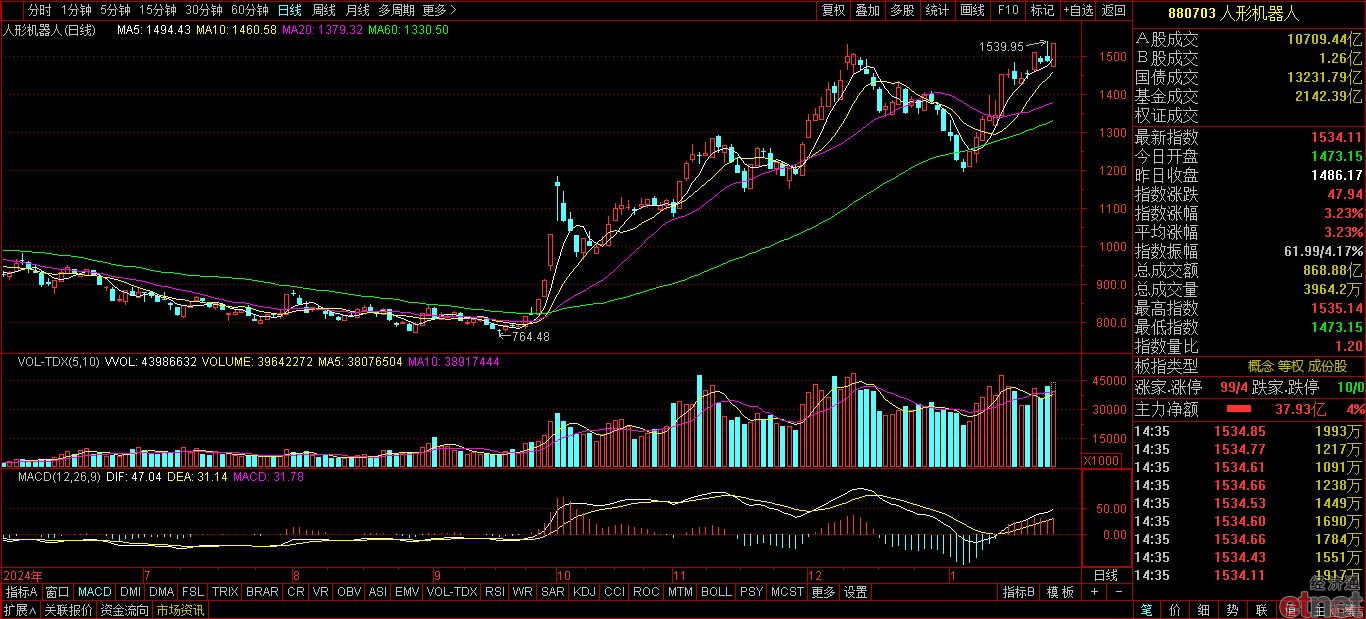Image resolution: width=1366 pixels, height=619 pixels.
Task: Open the 模板 template menu
Action: pos(1061,592)
